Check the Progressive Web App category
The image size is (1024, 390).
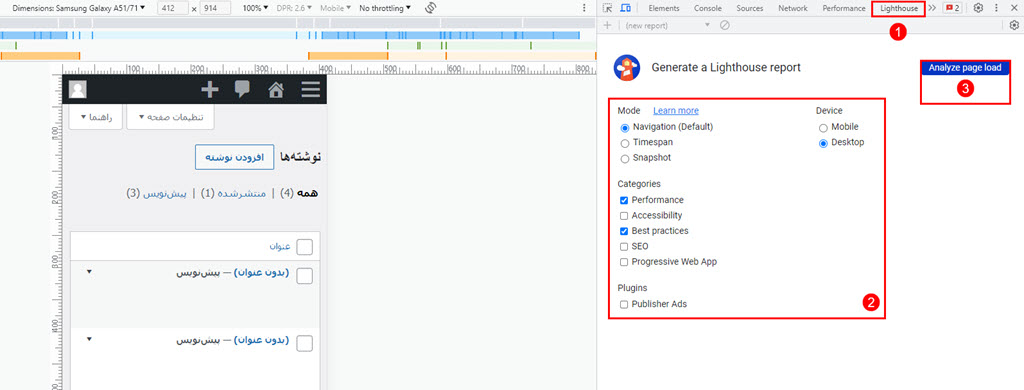pos(624,262)
